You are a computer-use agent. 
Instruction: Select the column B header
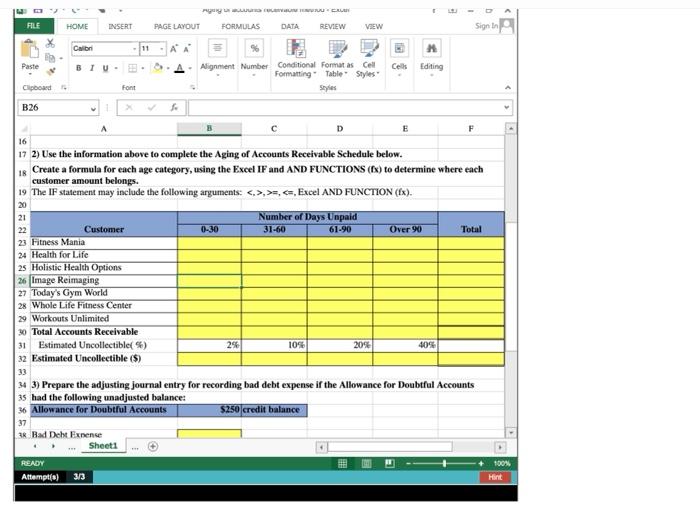click(209, 129)
